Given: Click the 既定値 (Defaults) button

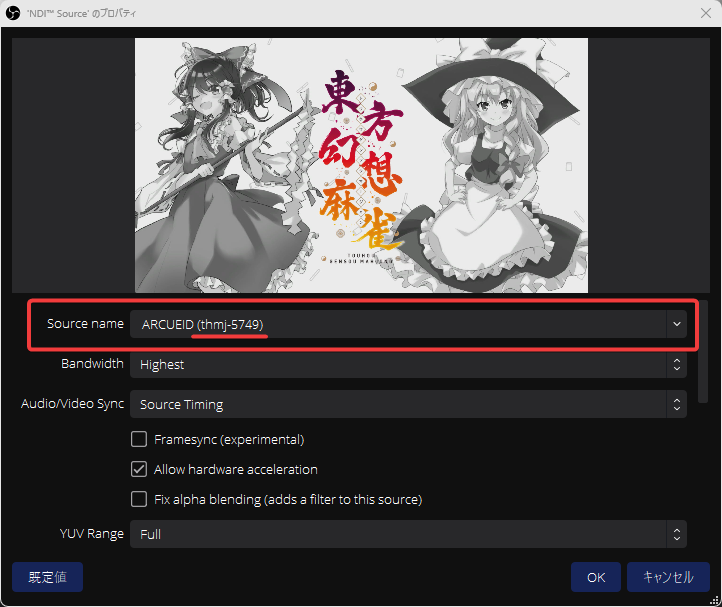Looking at the screenshot, I should 47,577.
